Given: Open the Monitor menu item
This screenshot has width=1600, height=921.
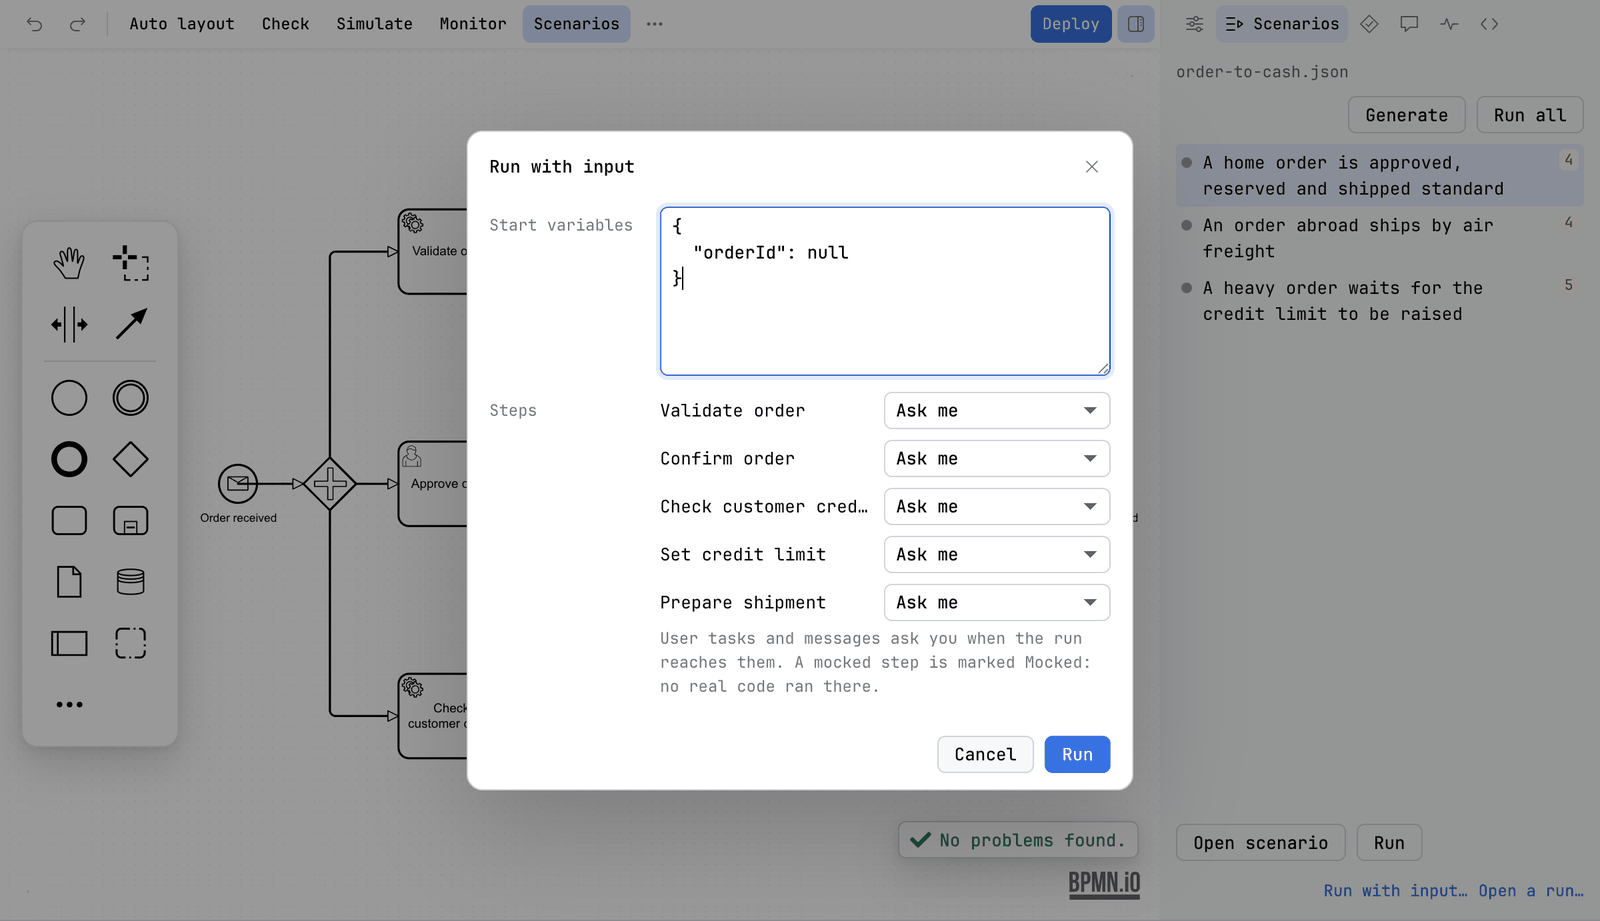Looking at the screenshot, I should click(473, 24).
